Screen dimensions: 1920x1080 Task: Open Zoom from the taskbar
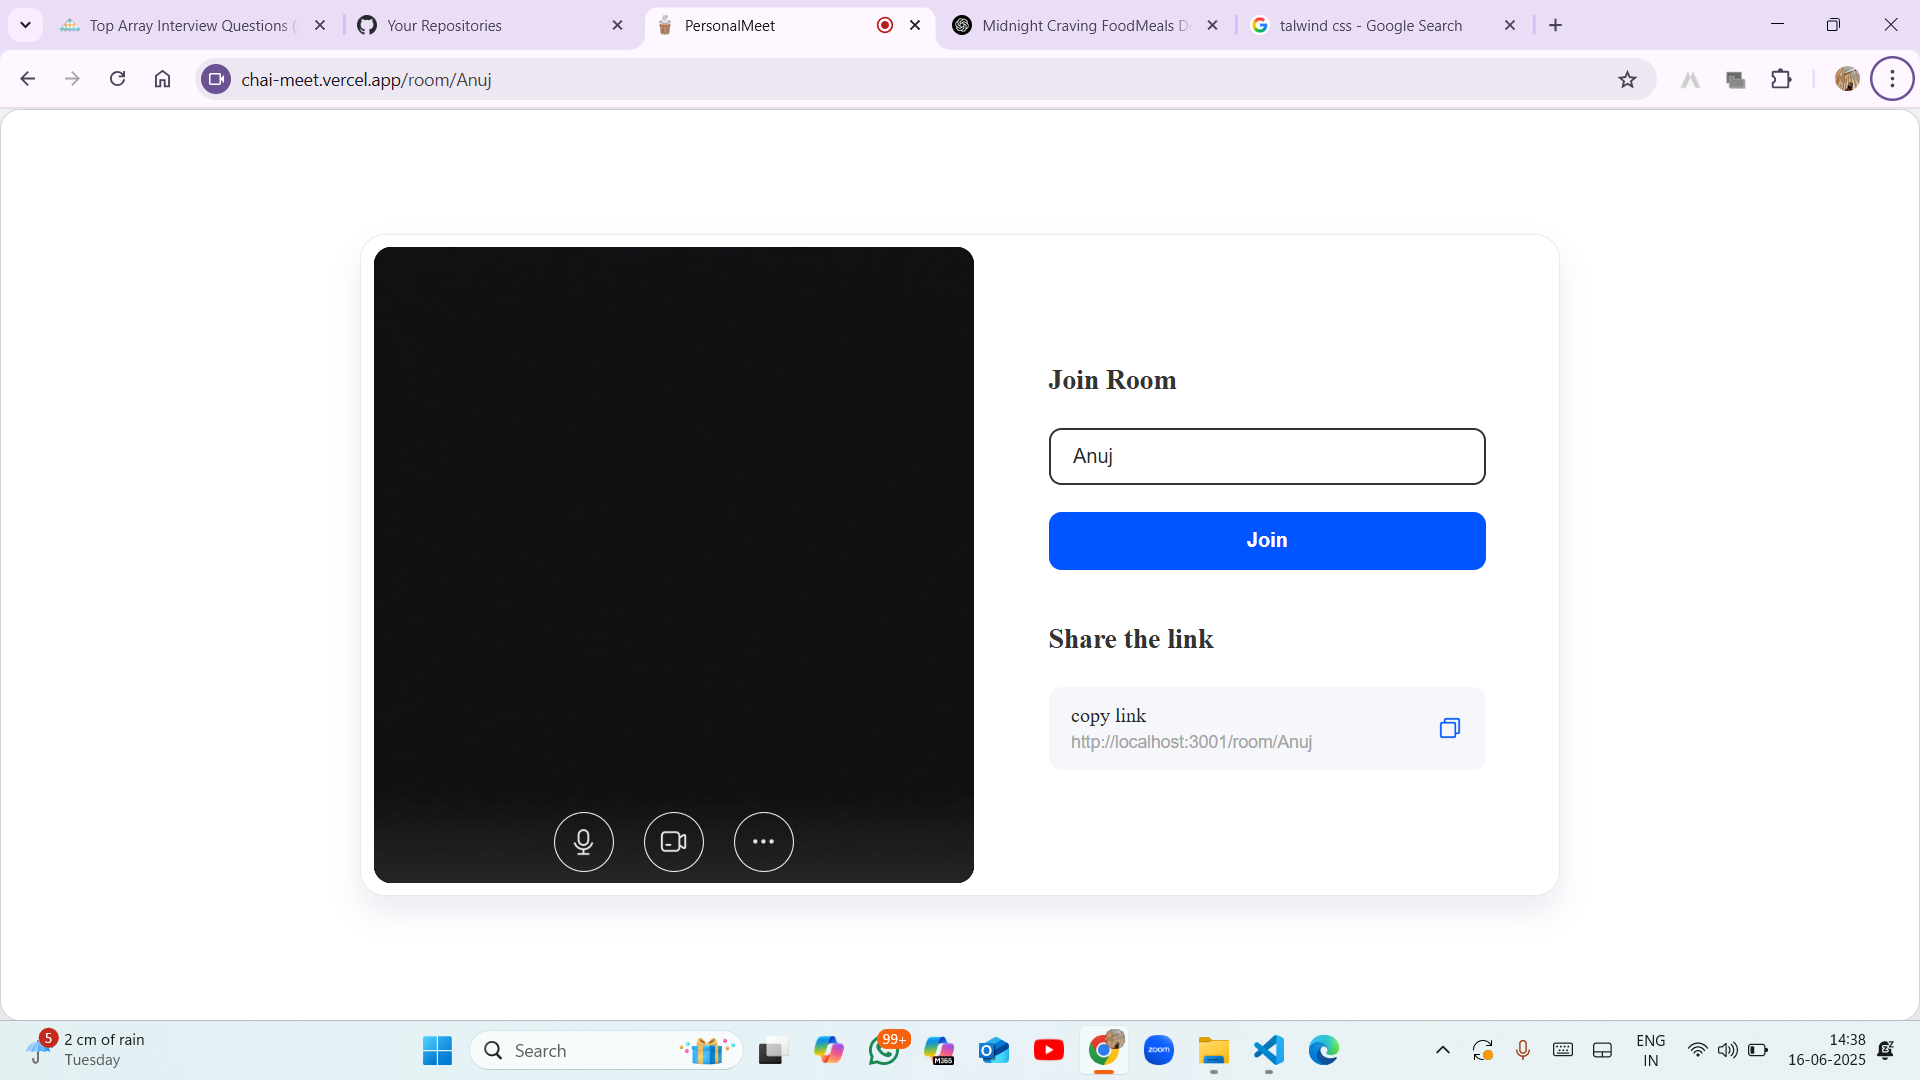(x=1159, y=1051)
